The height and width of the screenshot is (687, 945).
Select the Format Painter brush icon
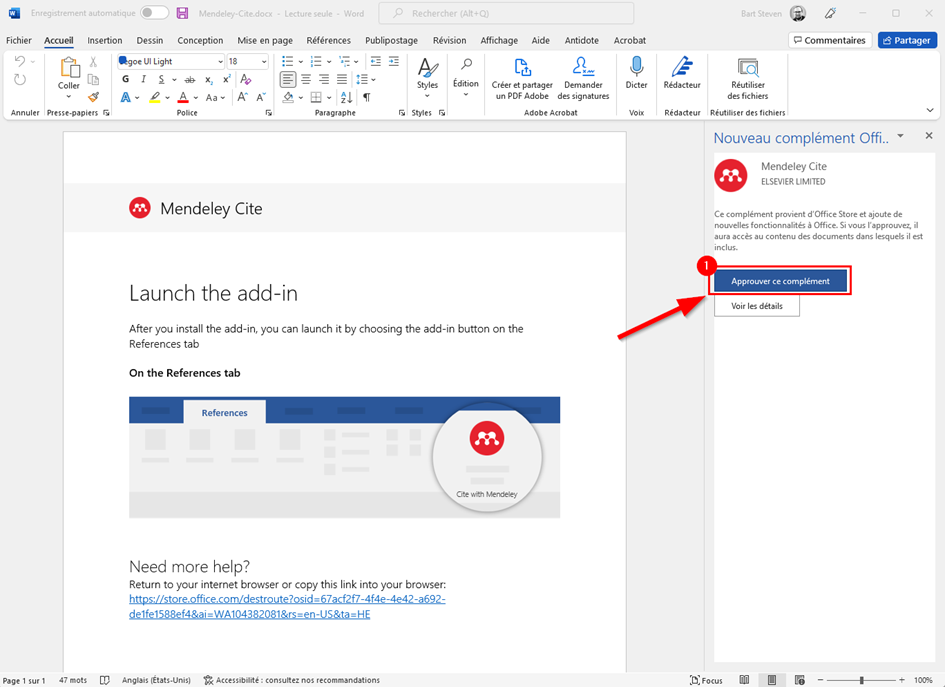(x=93, y=97)
